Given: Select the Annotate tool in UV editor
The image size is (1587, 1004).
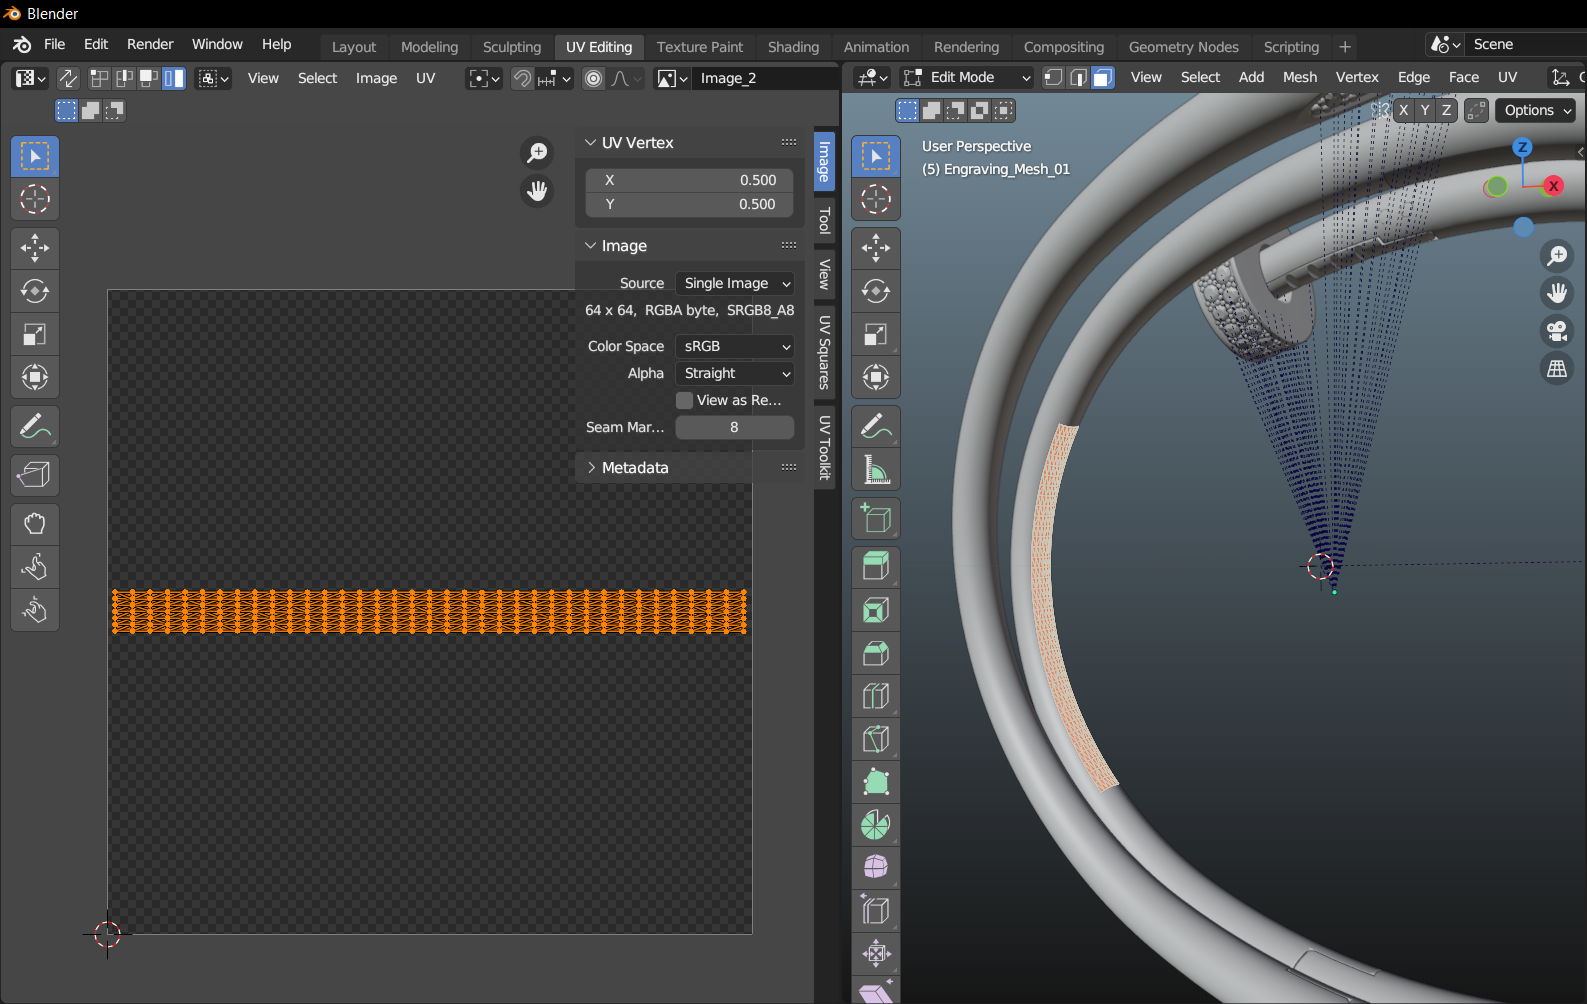Looking at the screenshot, I should tap(35, 427).
